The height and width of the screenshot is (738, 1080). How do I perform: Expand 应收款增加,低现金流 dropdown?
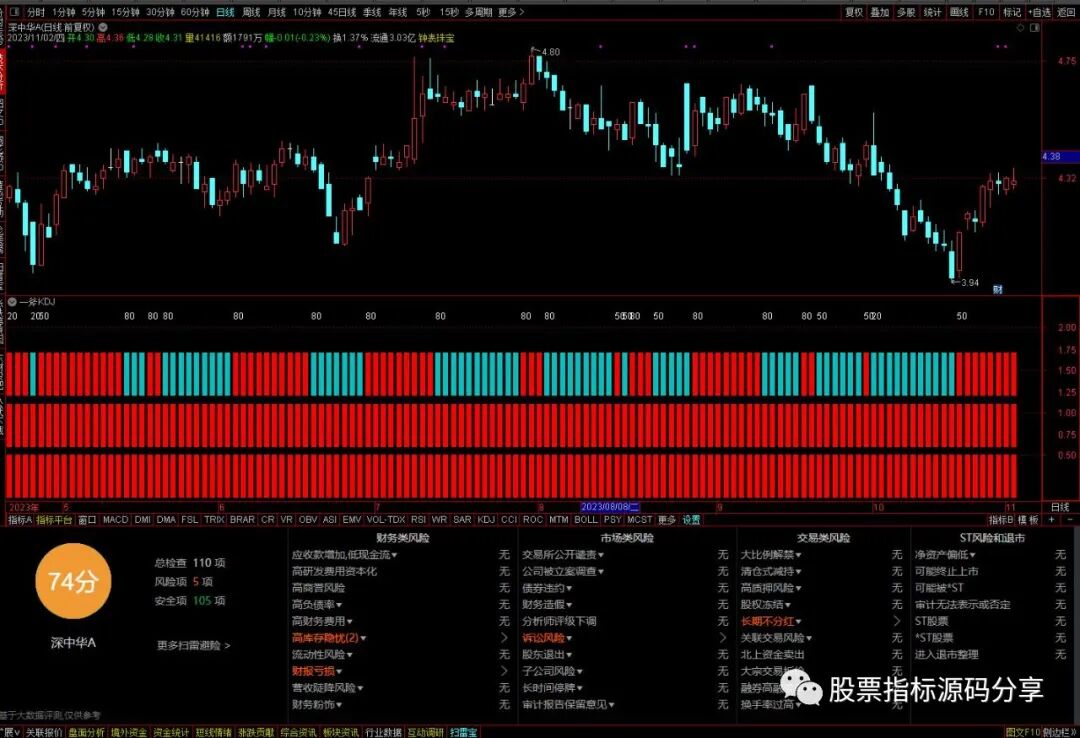pyautogui.click(x=344, y=555)
